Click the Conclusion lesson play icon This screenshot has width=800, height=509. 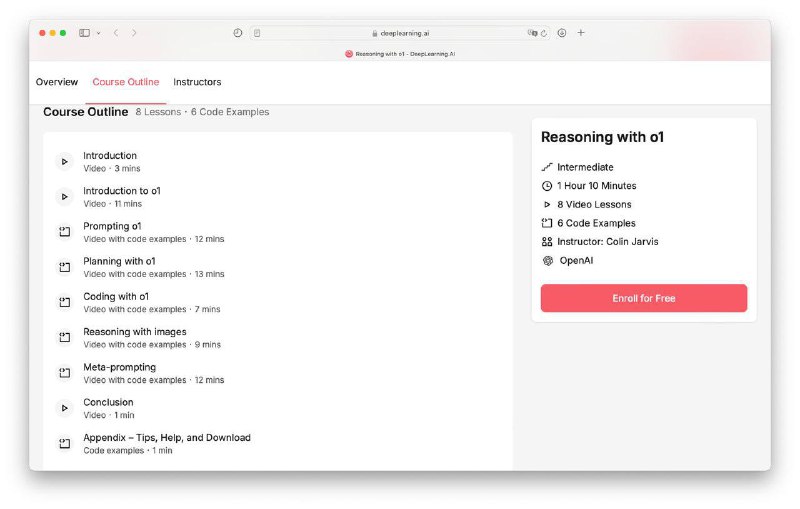(64, 408)
